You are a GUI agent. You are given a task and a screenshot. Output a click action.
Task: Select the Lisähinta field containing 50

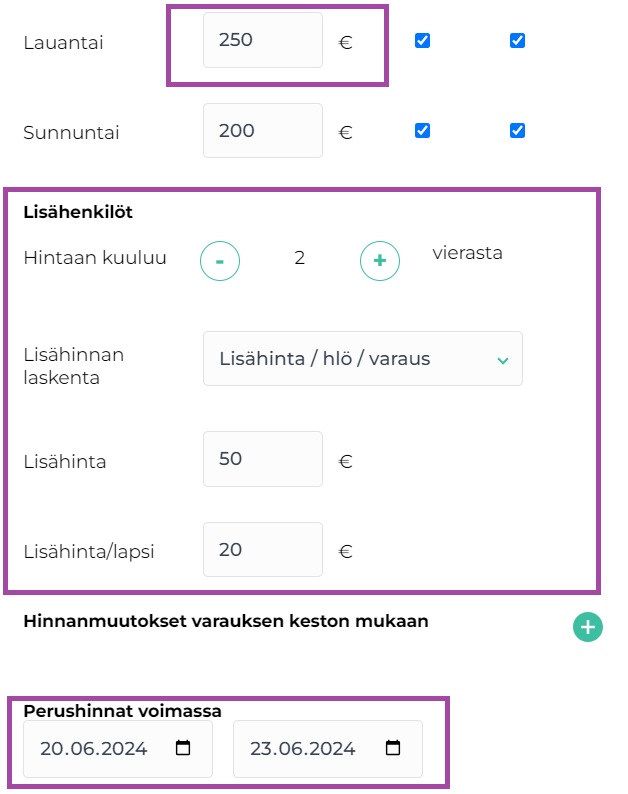click(x=263, y=459)
